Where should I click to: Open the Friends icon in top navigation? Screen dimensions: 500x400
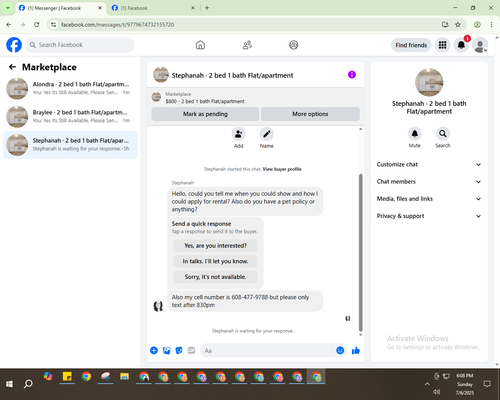(247, 45)
